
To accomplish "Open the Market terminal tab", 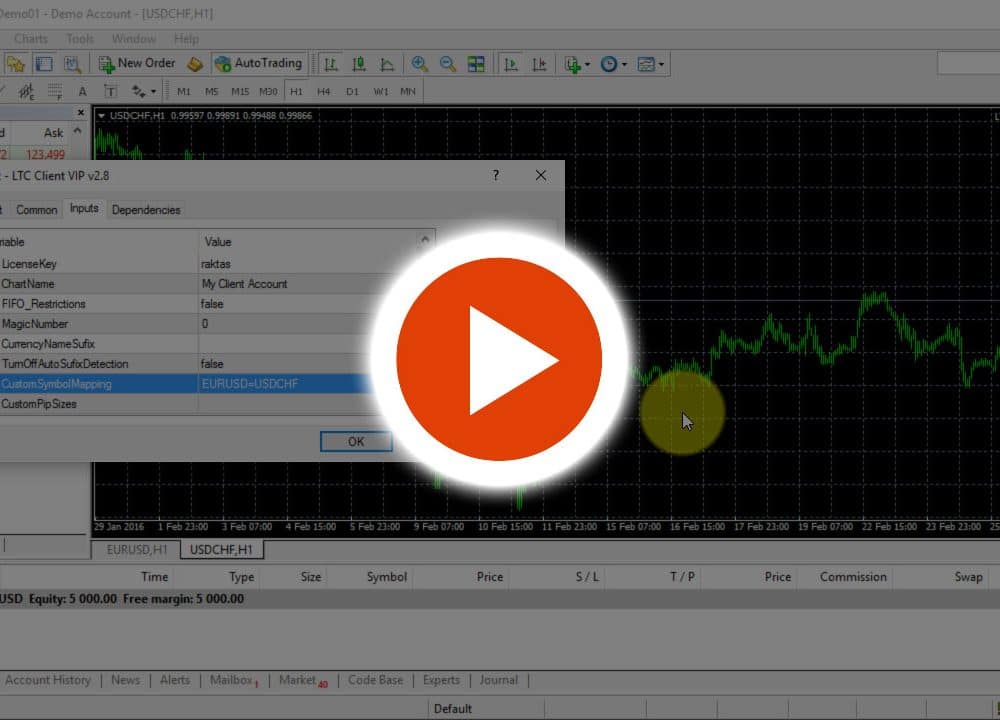I will point(304,680).
